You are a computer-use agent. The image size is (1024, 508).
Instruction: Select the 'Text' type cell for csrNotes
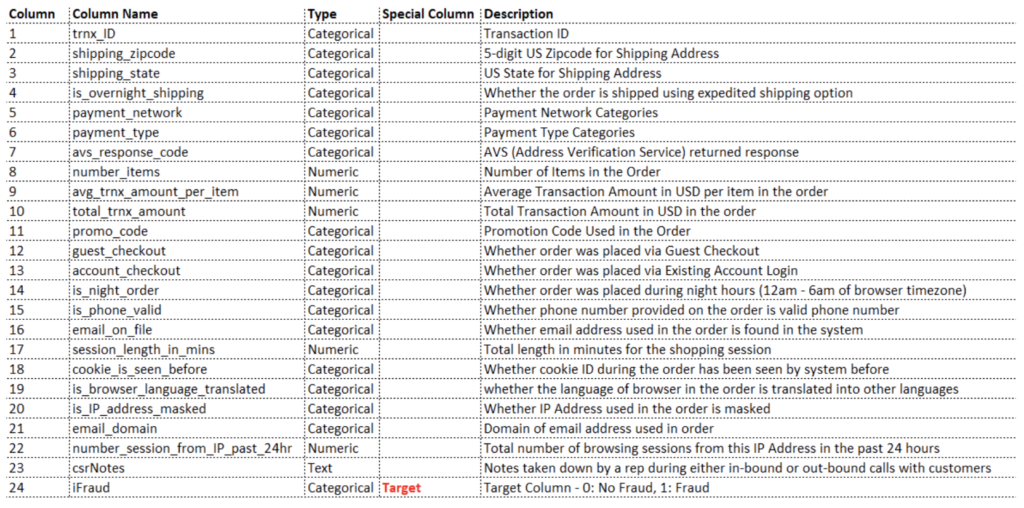[341, 468]
